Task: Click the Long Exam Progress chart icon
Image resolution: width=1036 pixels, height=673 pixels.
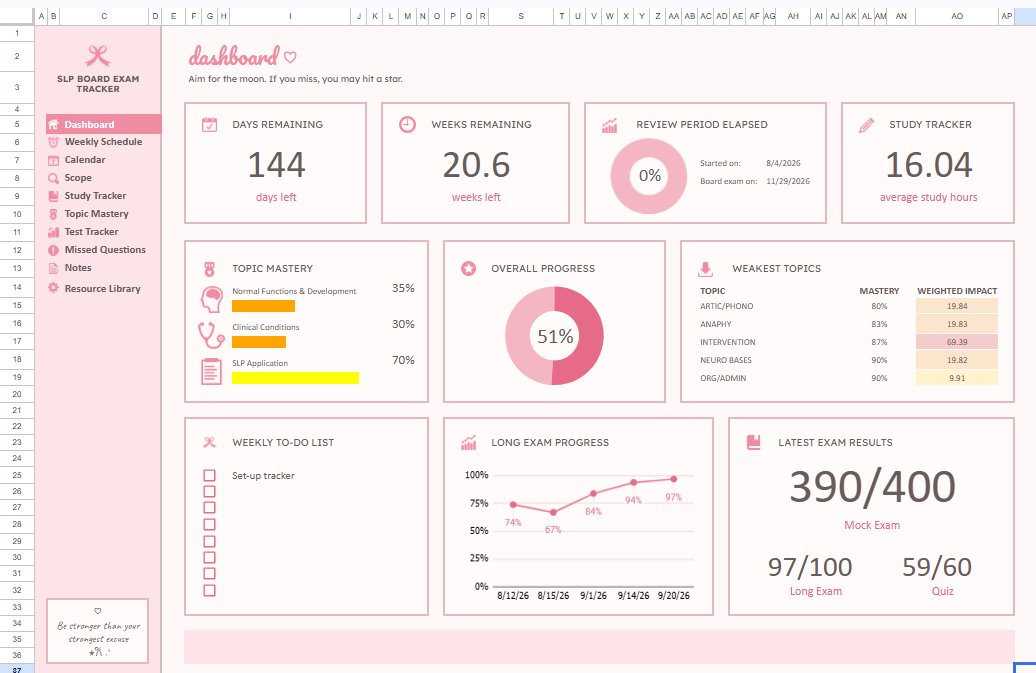Action: pos(468,443)
